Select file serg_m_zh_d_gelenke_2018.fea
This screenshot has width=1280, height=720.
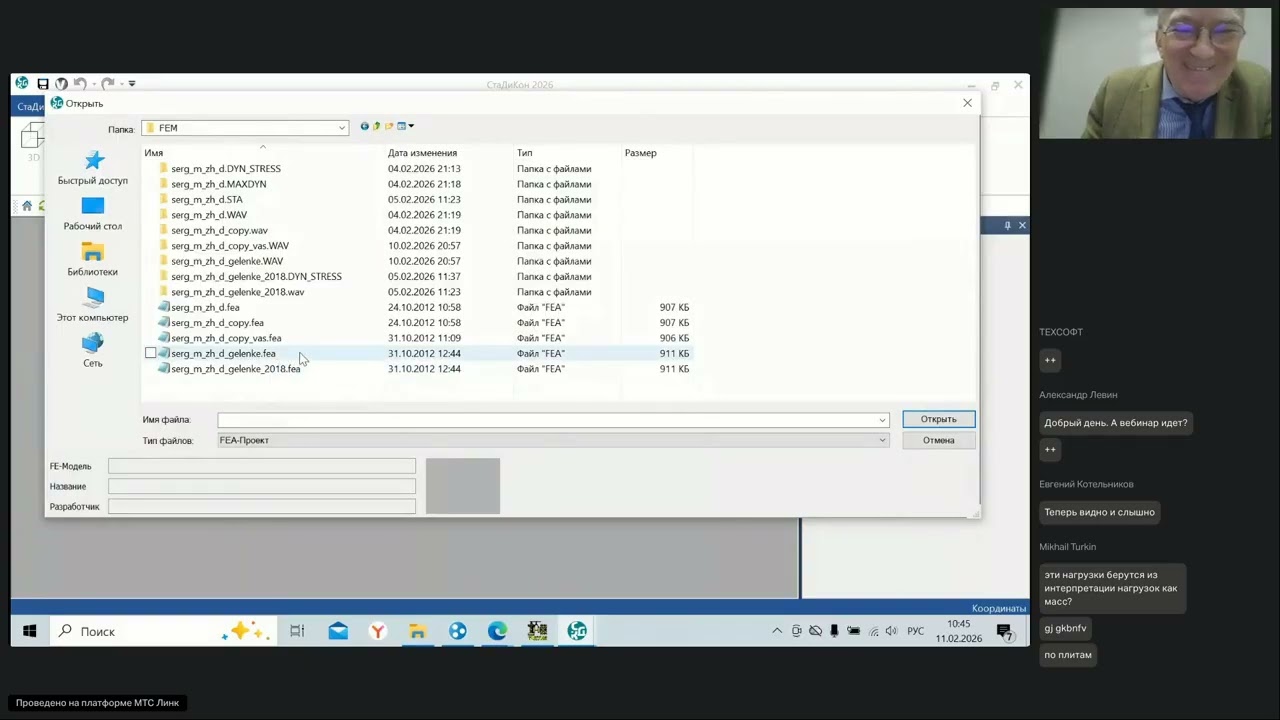[x=235, y=369]
